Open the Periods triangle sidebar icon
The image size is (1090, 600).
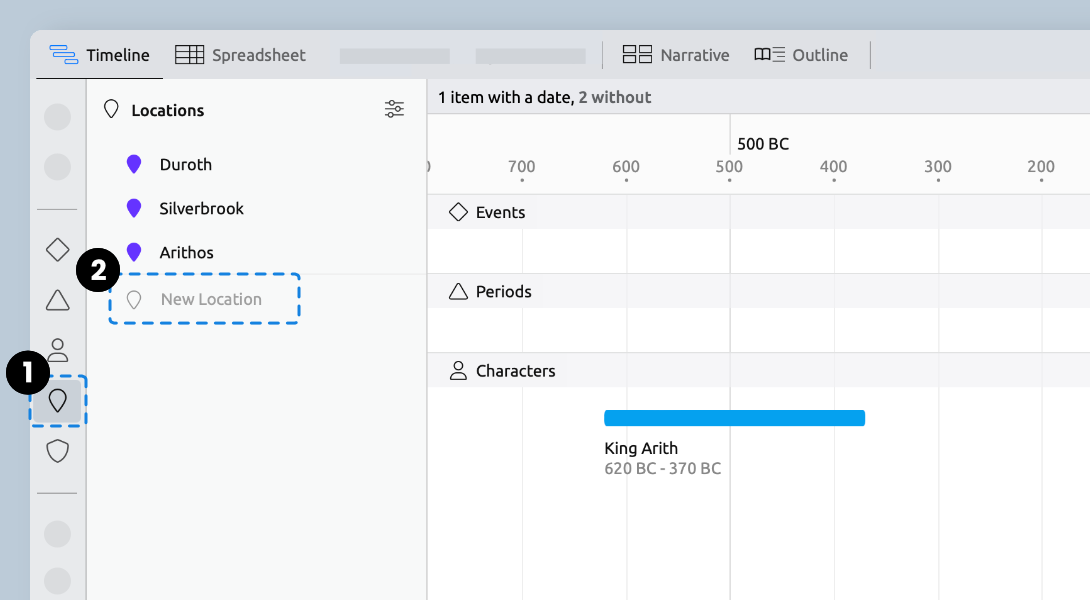(x=57, y=300)
